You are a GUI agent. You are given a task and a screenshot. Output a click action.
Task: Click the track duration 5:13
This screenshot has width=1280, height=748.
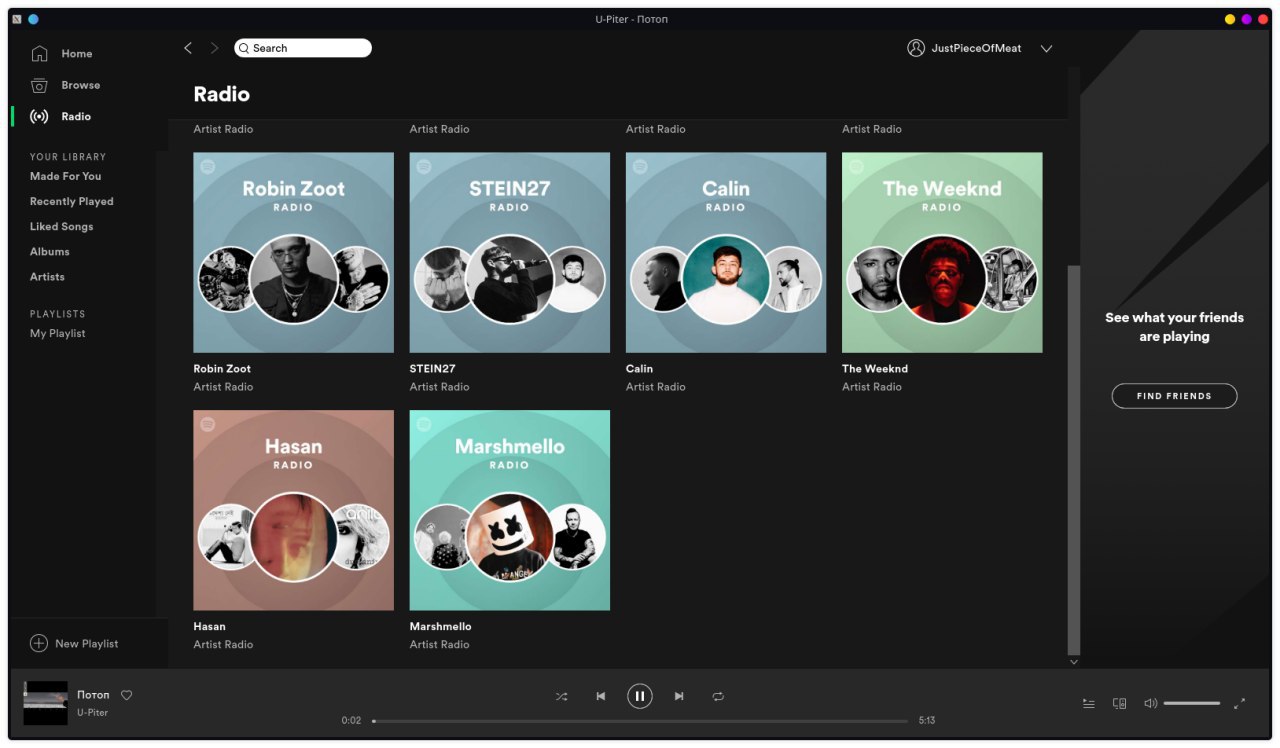pos(927,721)
